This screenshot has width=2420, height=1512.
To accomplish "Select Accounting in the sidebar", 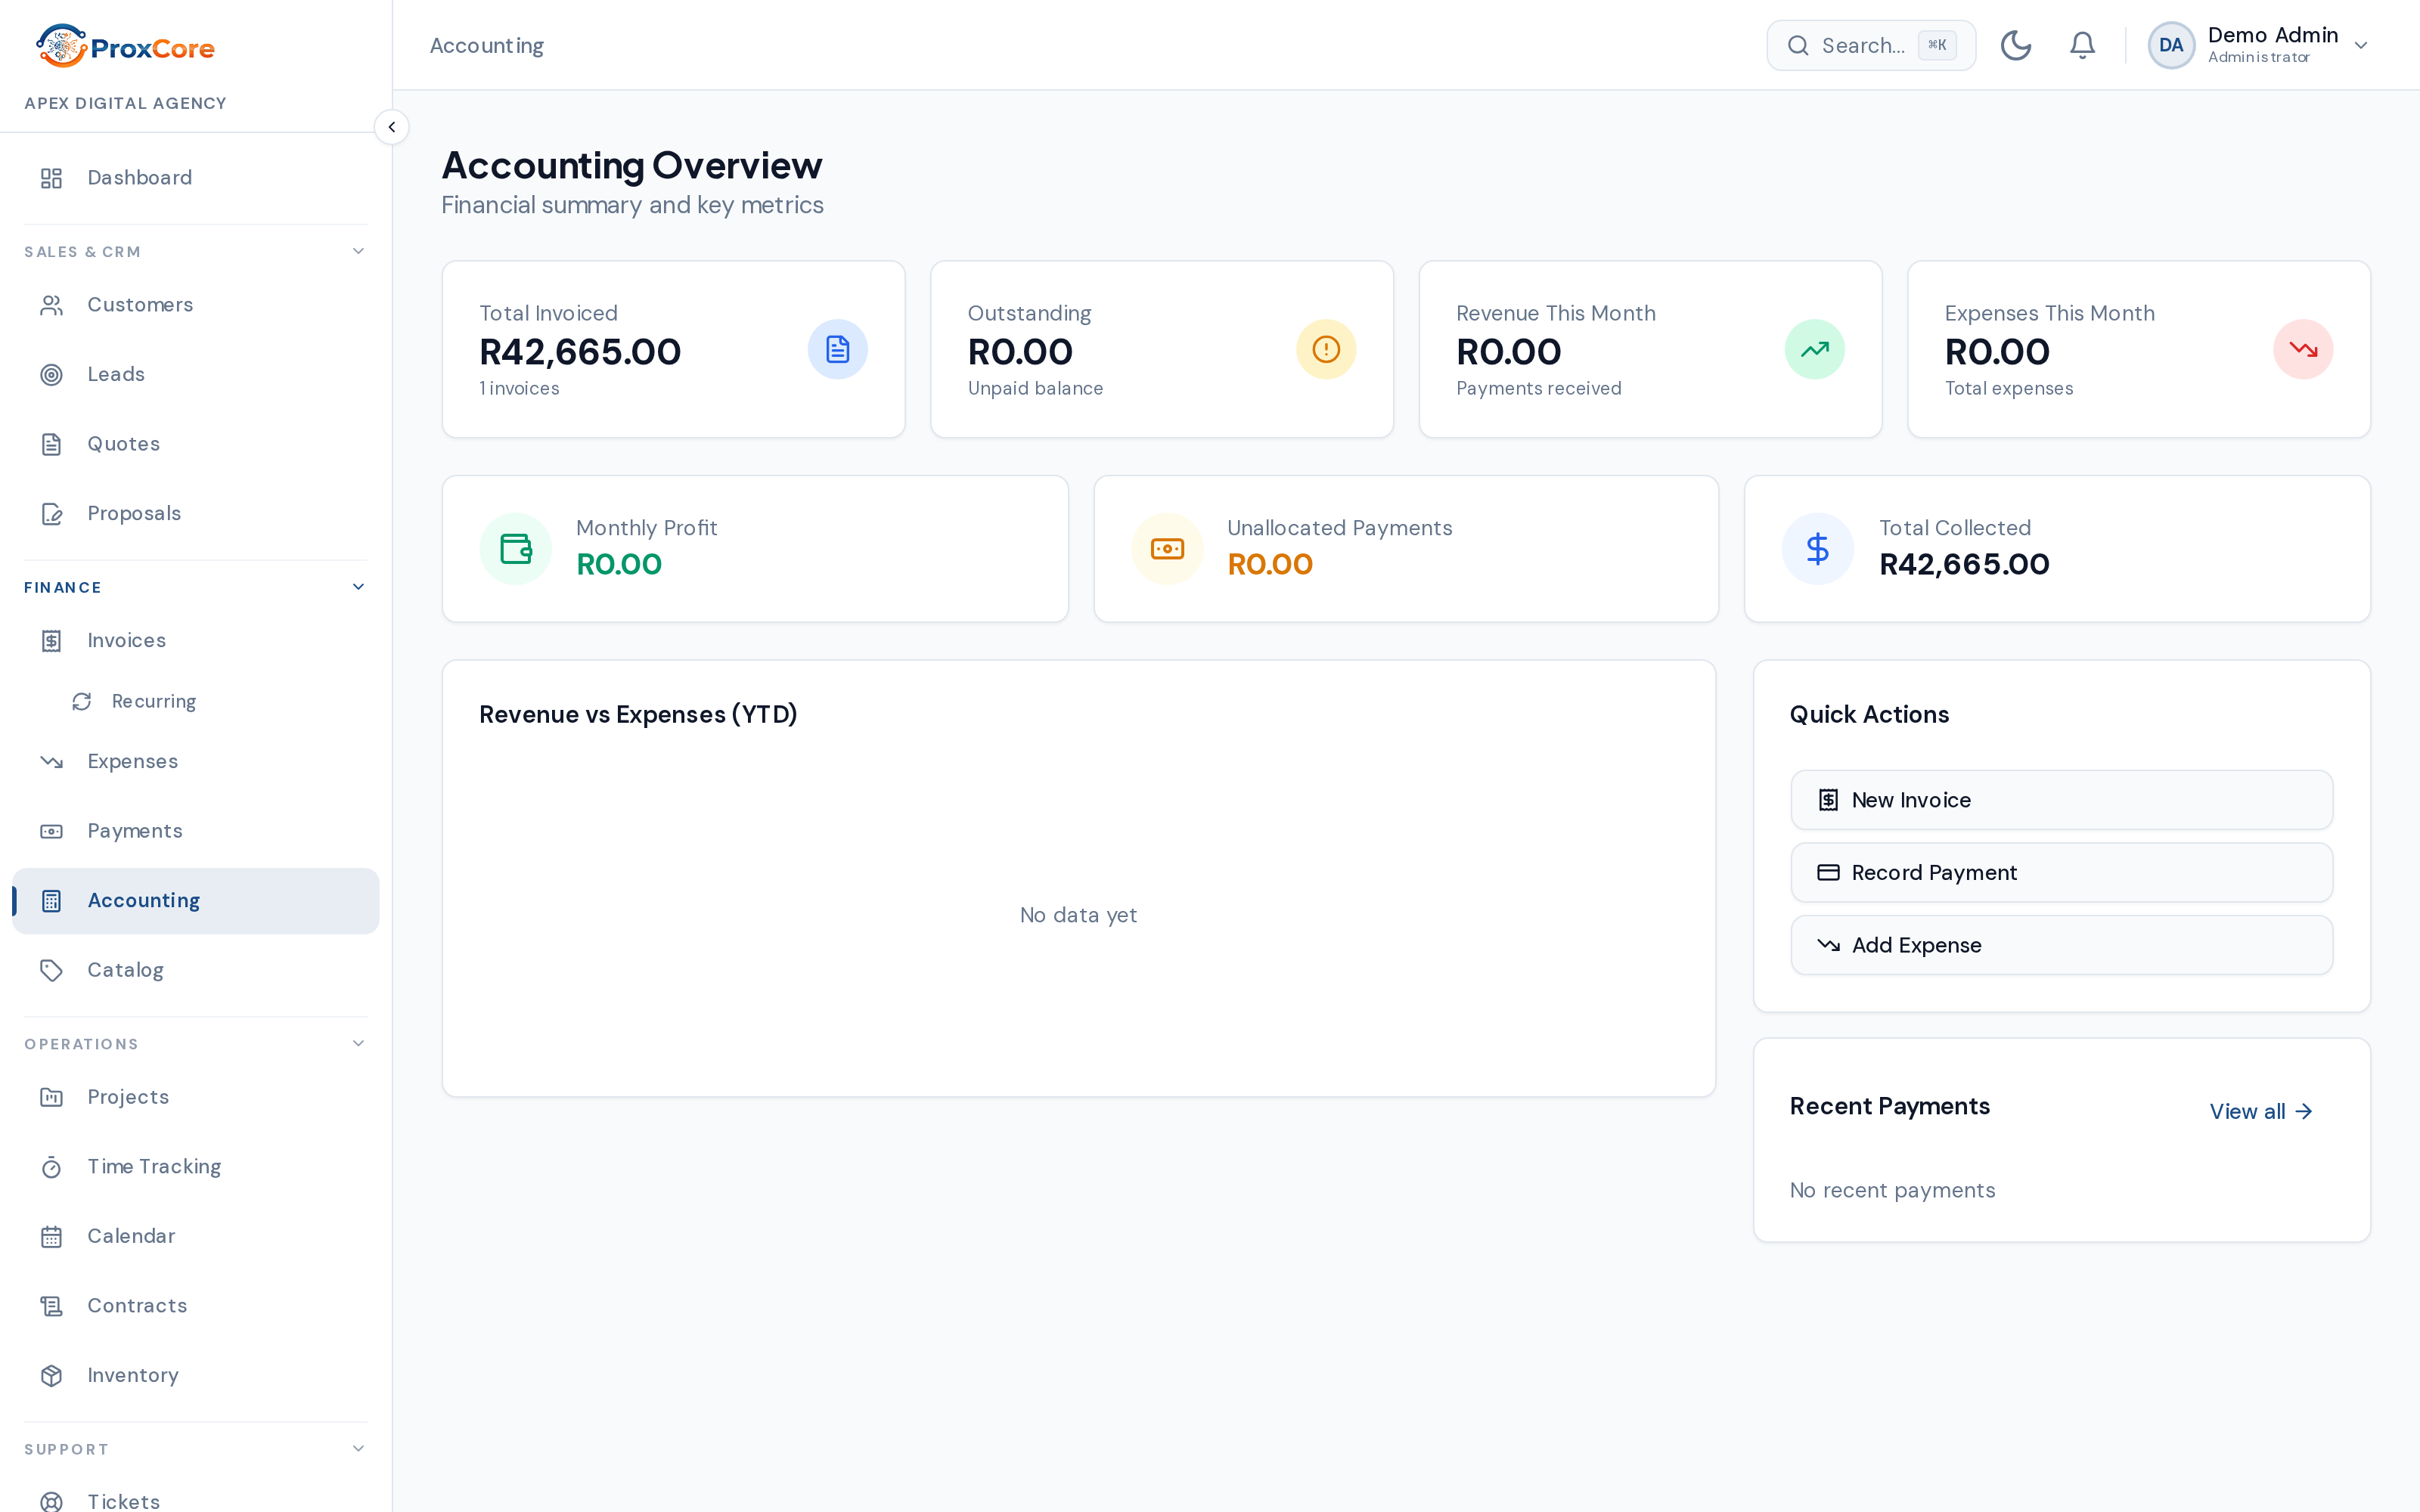I will 196,901.
